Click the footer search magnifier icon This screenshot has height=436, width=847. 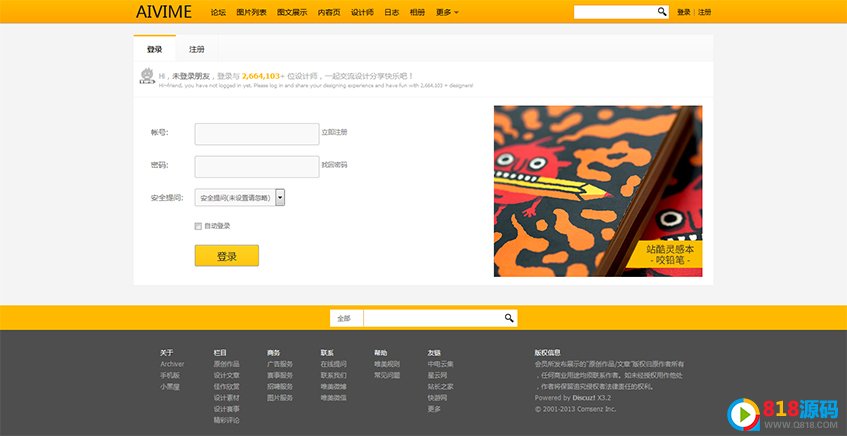point(509,318)
